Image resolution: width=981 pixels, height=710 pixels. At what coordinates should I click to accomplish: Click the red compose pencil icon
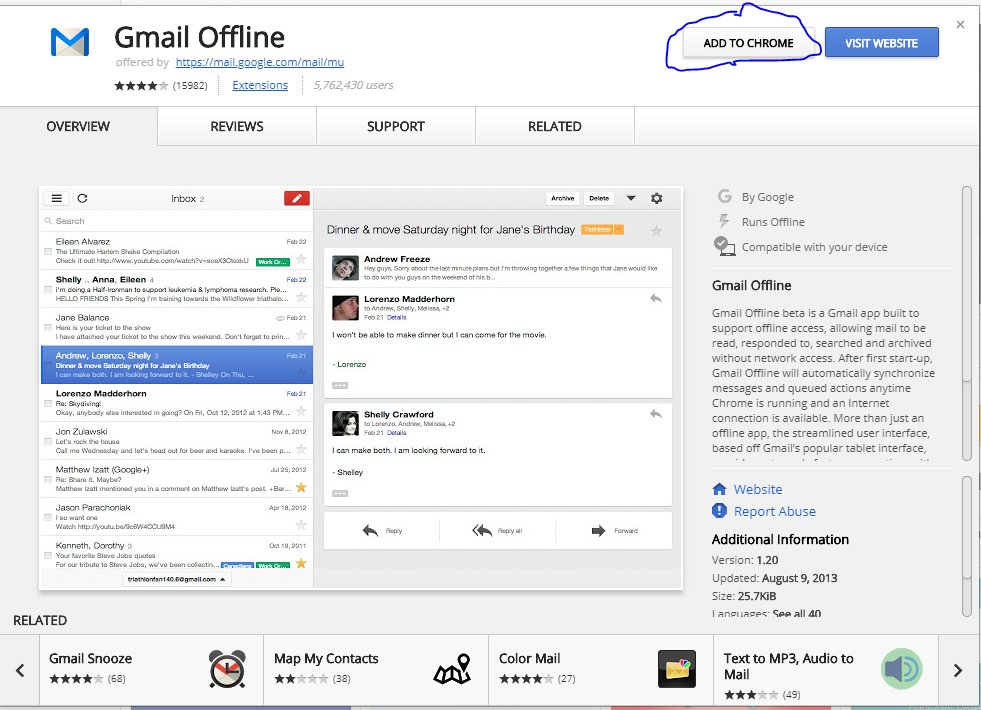(297, 198)
